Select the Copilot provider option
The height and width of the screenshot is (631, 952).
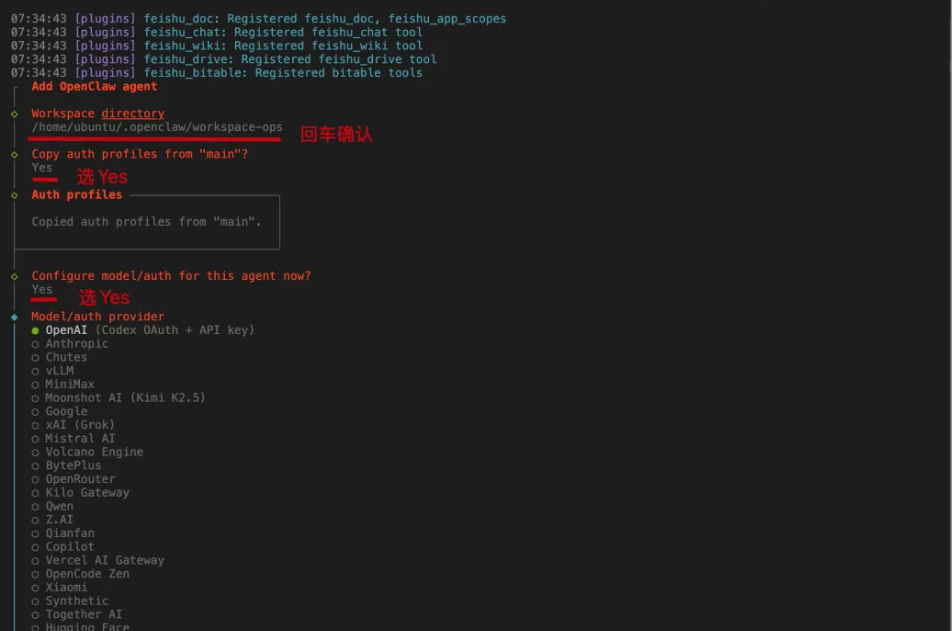tap(63, 547)
